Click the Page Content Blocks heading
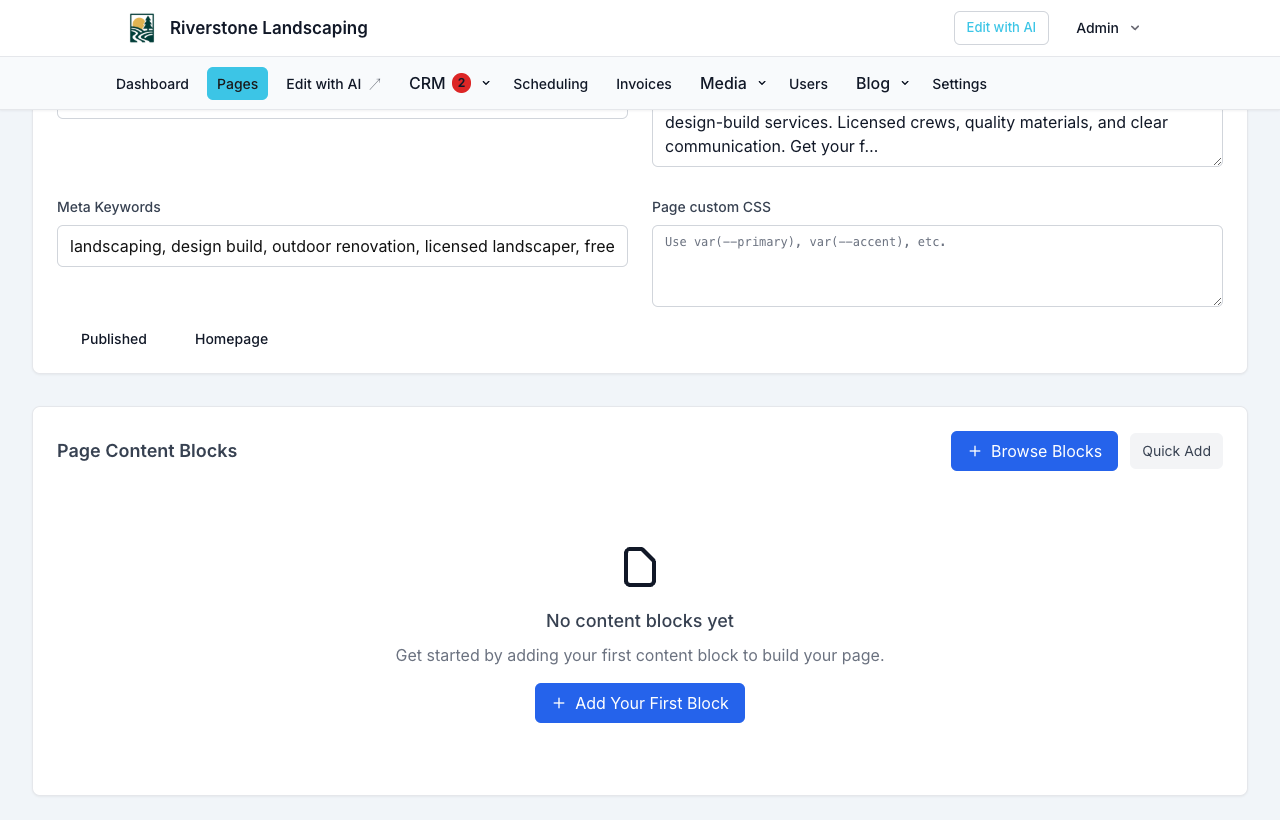Image resolution: width=1280 pixels, height=820 pixels. point(147,451)
